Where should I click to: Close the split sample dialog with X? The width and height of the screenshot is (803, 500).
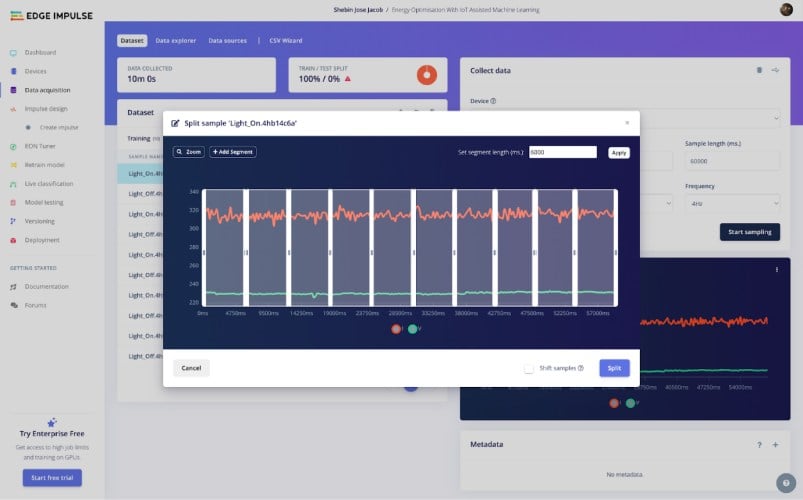pyautogui.click(x=627, y=123)
